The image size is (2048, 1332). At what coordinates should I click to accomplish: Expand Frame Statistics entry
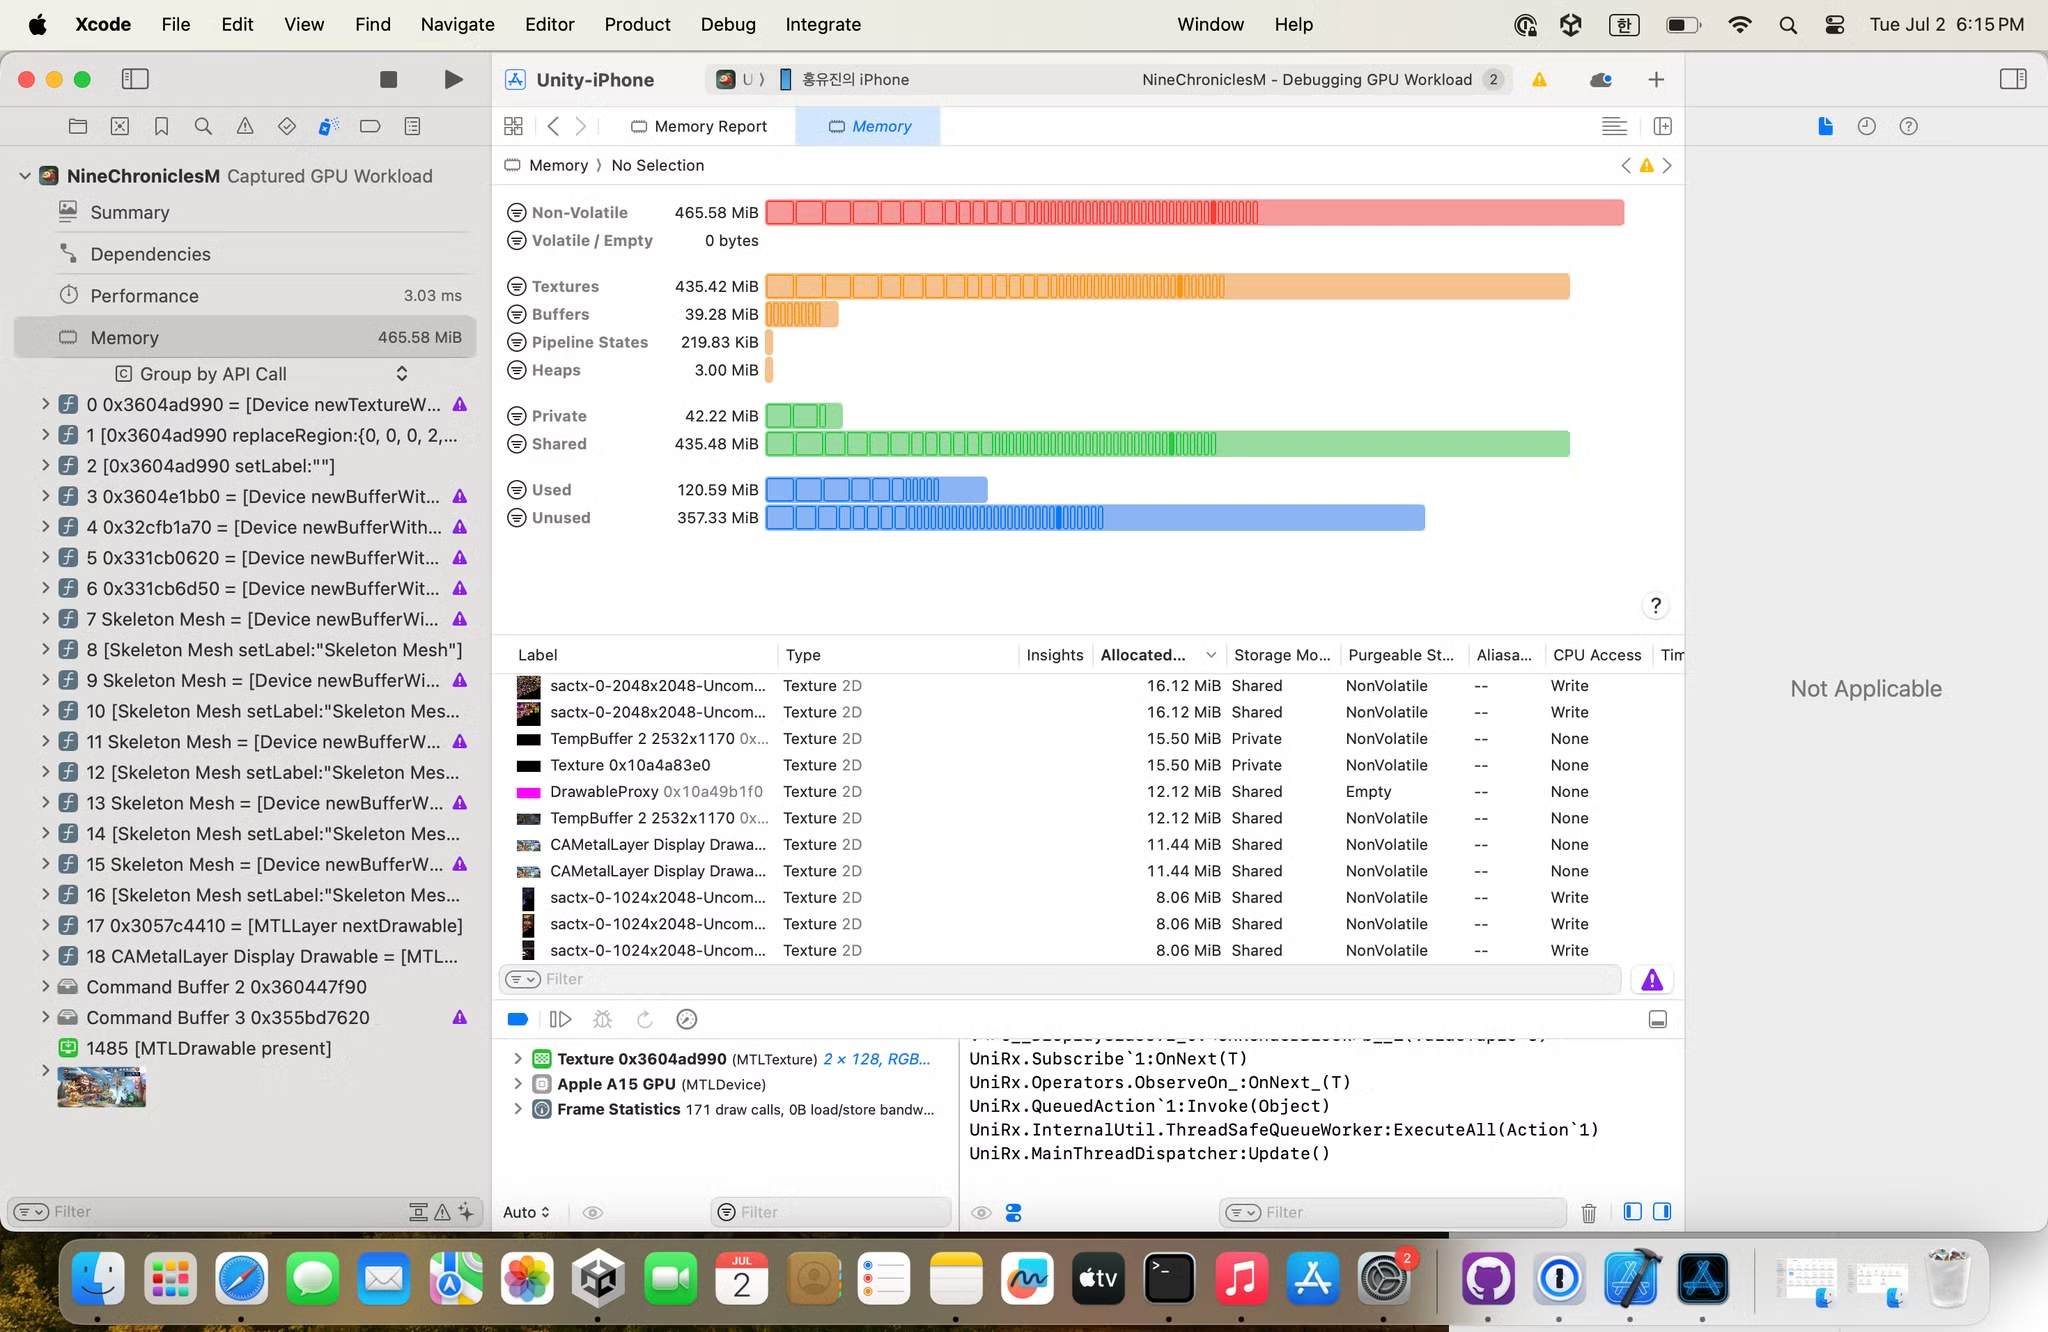[517, 1108]
